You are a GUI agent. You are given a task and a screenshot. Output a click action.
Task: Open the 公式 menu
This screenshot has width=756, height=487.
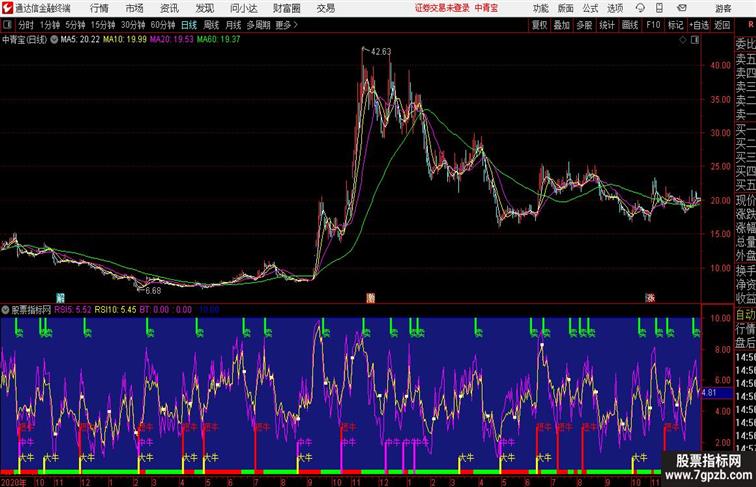[590, 8]
